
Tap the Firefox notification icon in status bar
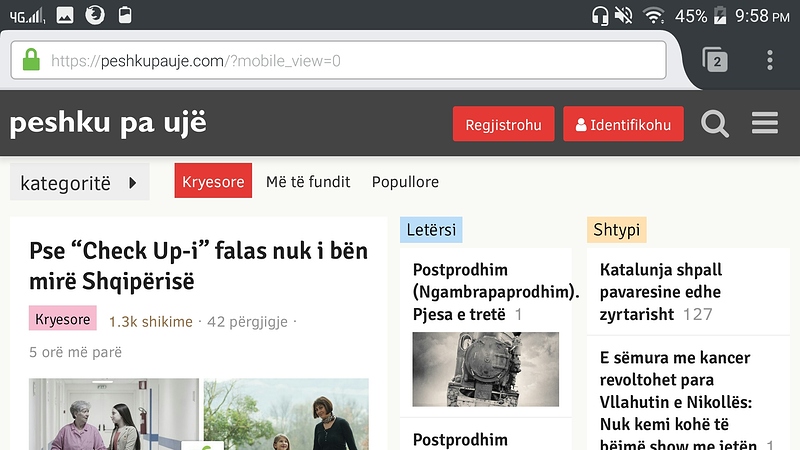click(x=95, y=15)
